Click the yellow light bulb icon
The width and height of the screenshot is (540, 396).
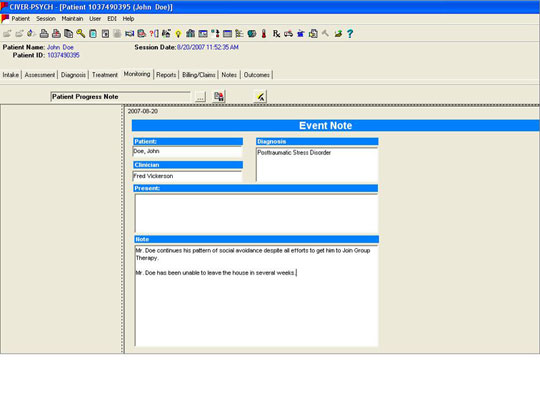click(x=178, y=33)
